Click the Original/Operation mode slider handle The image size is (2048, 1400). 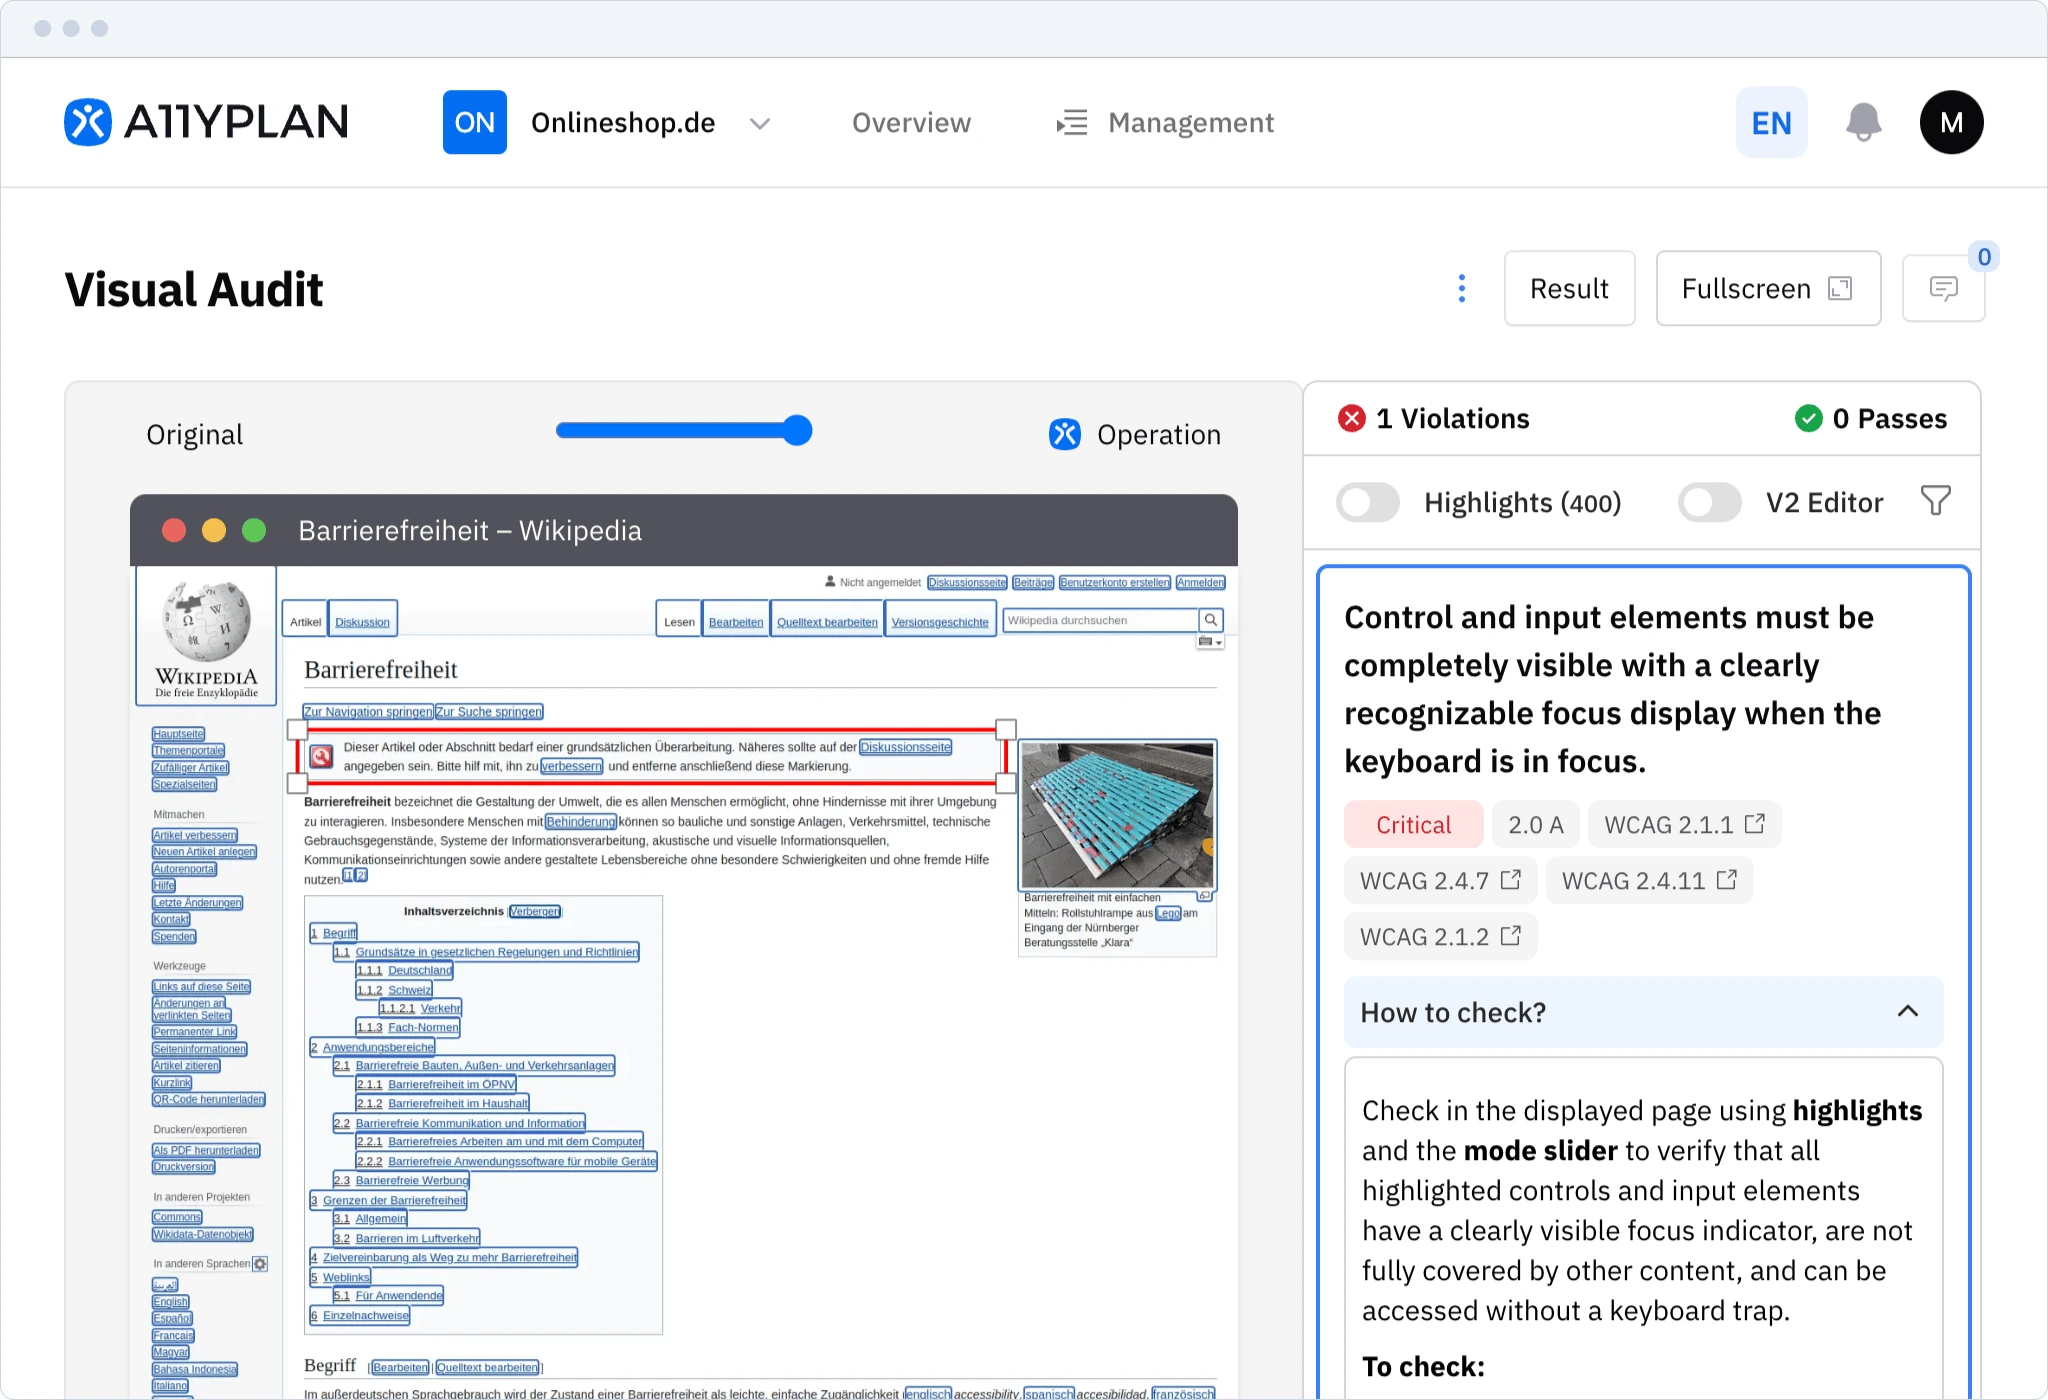(797, 431)
